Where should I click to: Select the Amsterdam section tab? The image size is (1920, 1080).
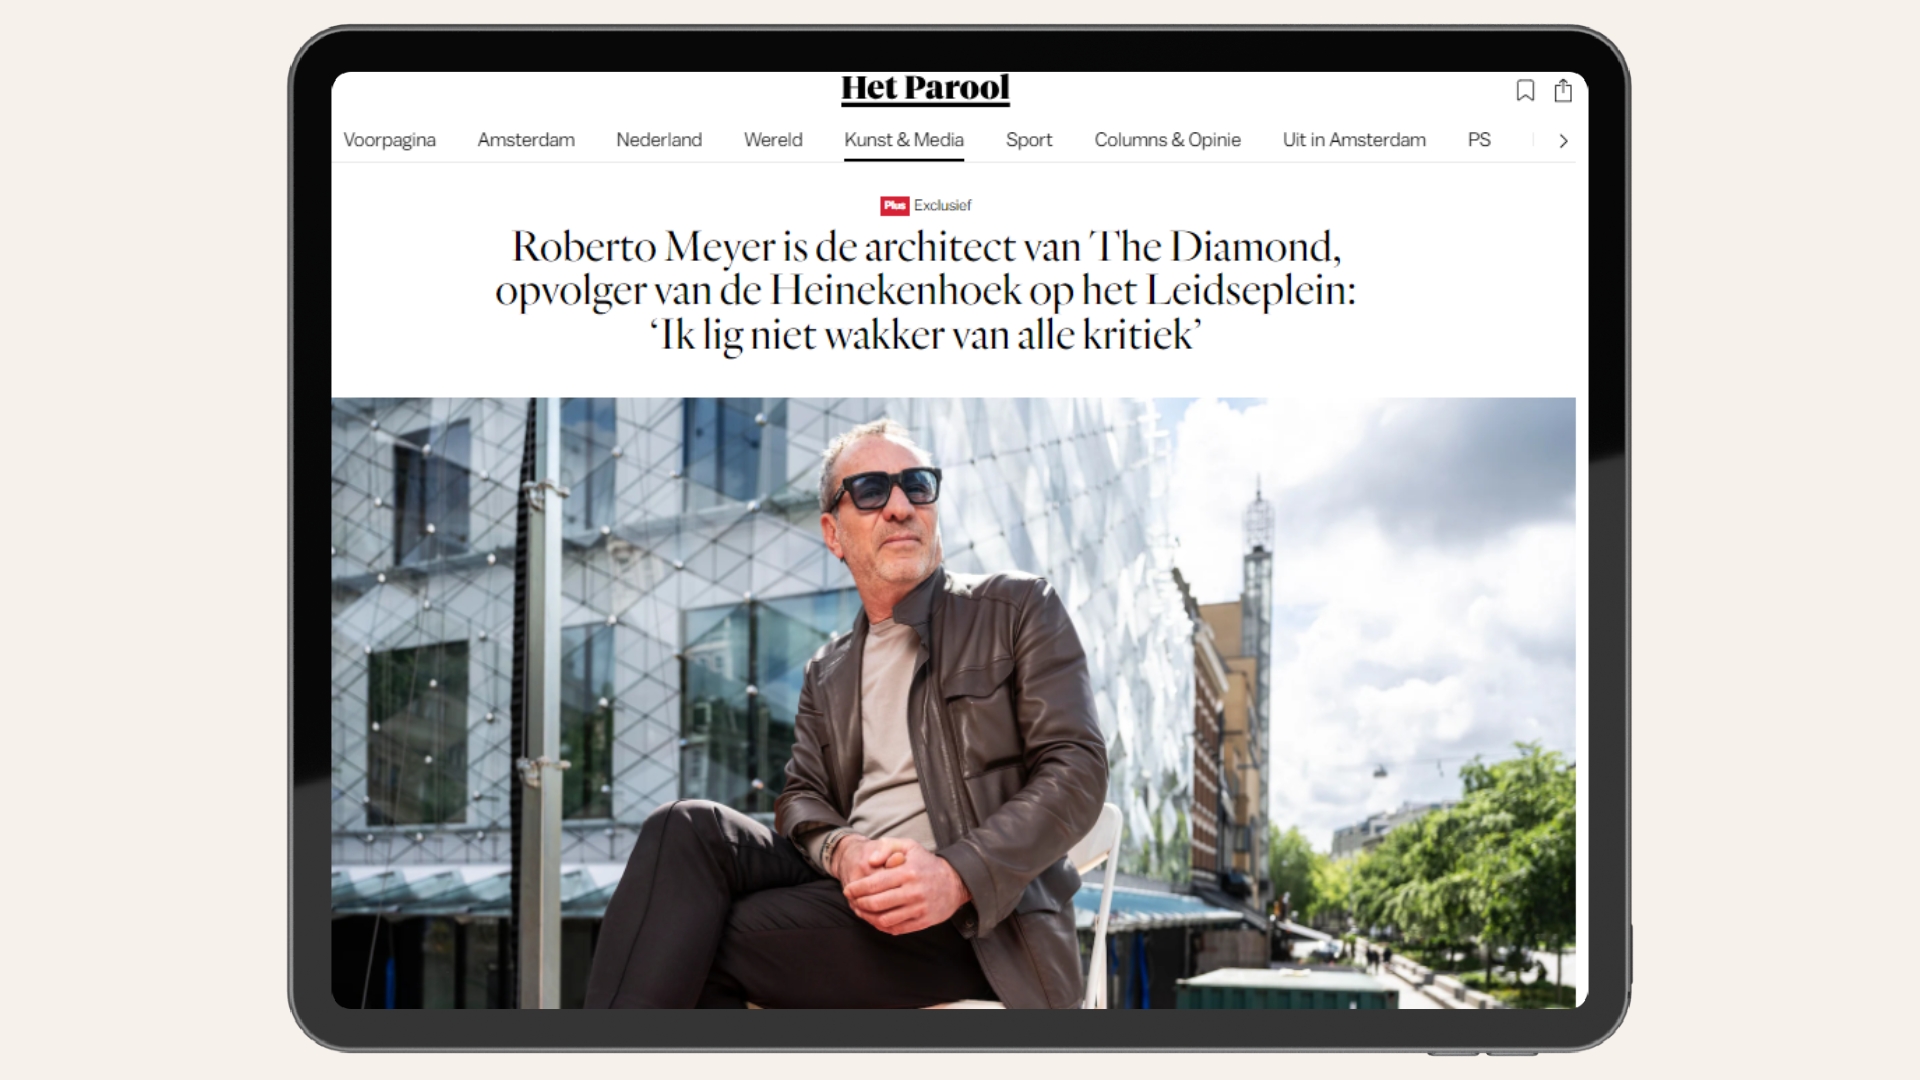point(526,140)
